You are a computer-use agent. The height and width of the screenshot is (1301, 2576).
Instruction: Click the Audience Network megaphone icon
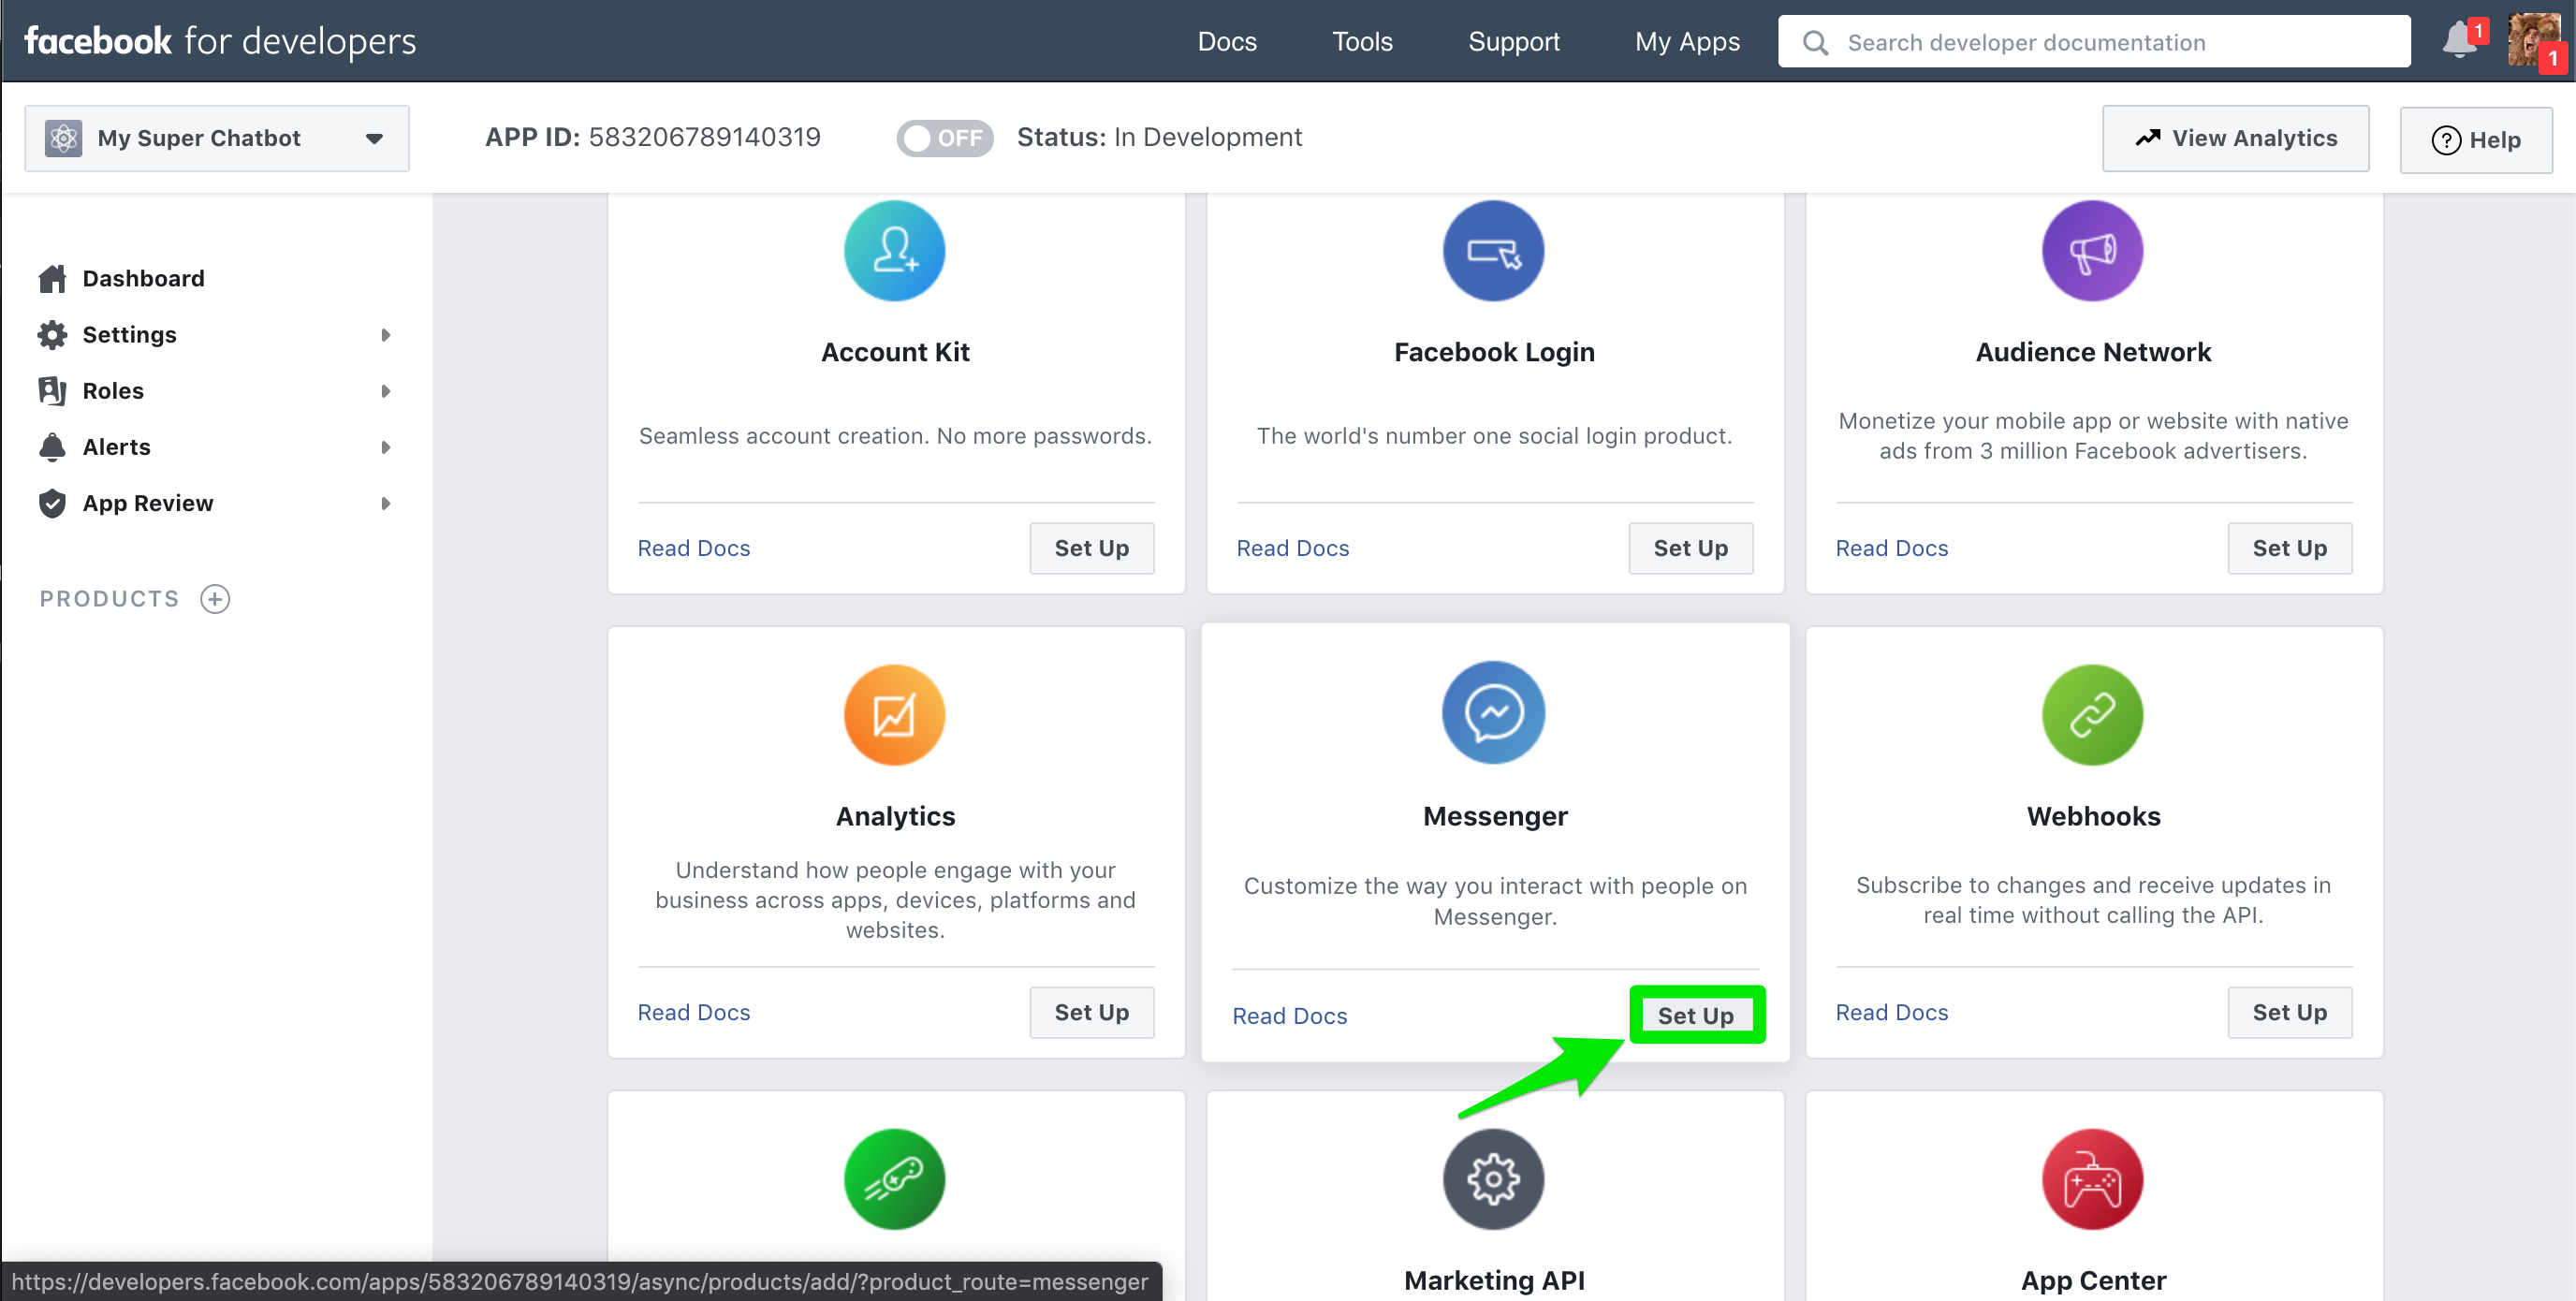pos(2092,251)
